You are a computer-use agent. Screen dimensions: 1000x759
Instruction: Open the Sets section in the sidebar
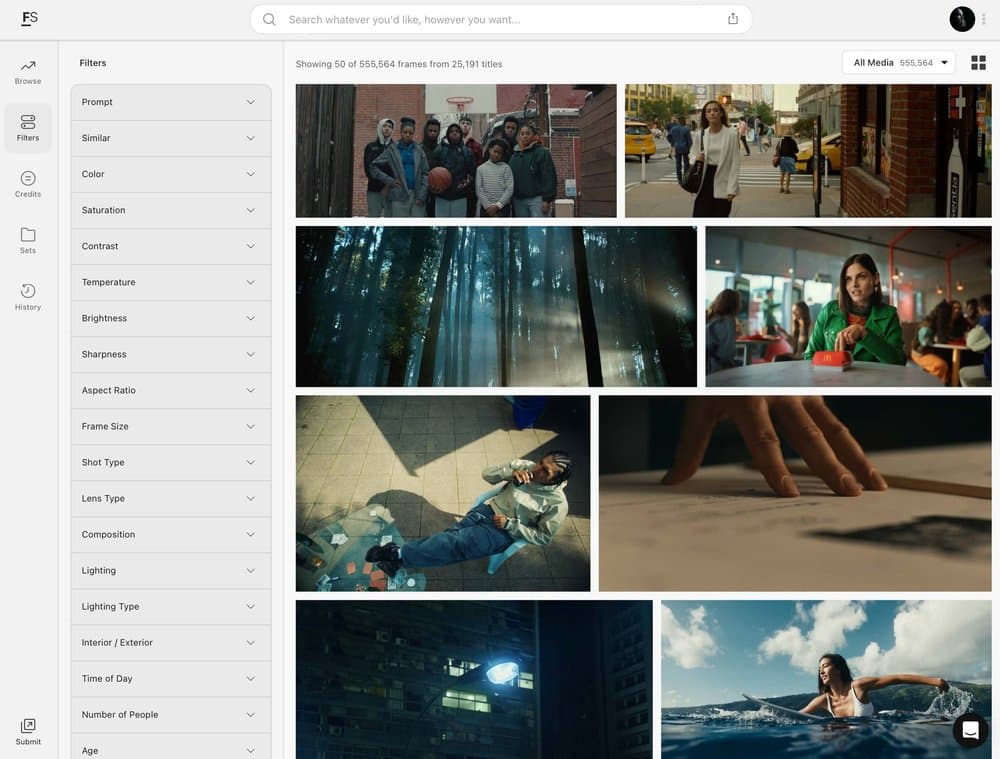[27, 240]
